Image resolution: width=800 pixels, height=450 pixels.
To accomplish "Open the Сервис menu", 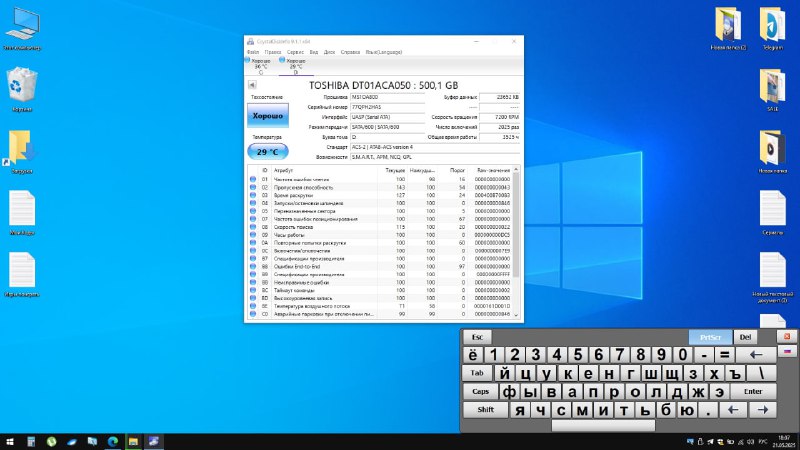I will point(295,52).
